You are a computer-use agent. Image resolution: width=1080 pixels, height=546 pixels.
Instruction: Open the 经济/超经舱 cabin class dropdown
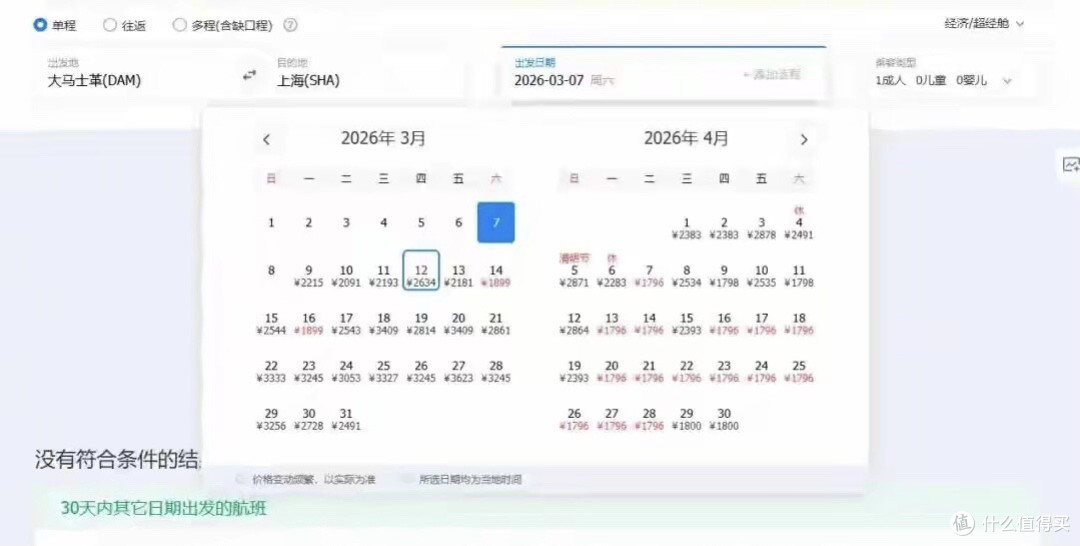984,23
